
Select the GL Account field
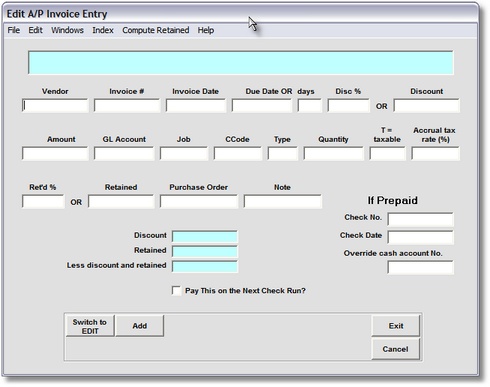tap(124, 154)
